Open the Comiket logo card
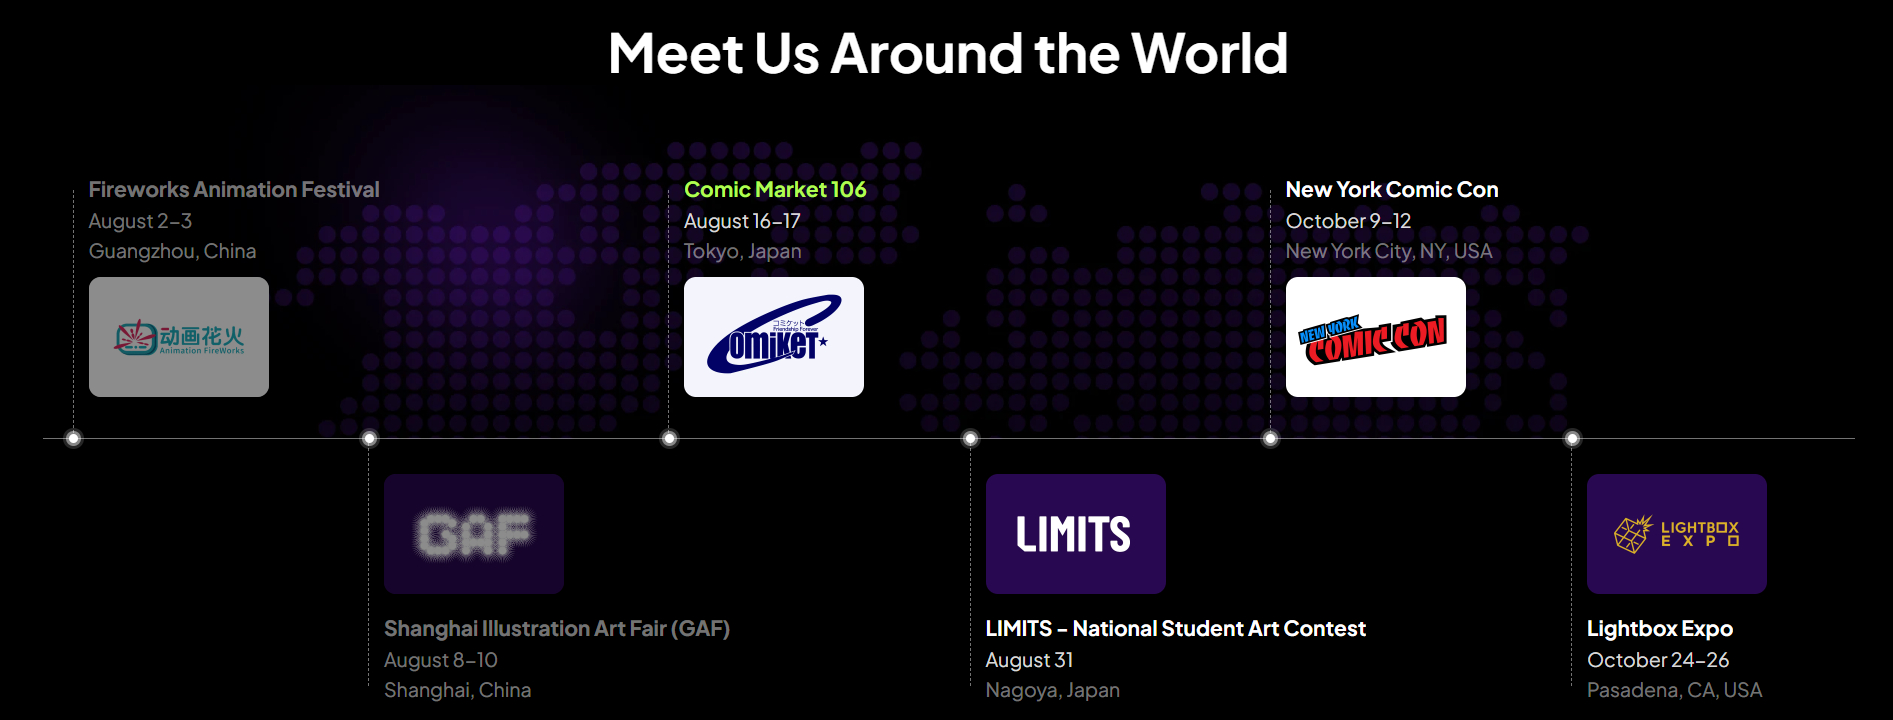Image resolution: width=1893 pixels, height=720 pixels. 774,337
